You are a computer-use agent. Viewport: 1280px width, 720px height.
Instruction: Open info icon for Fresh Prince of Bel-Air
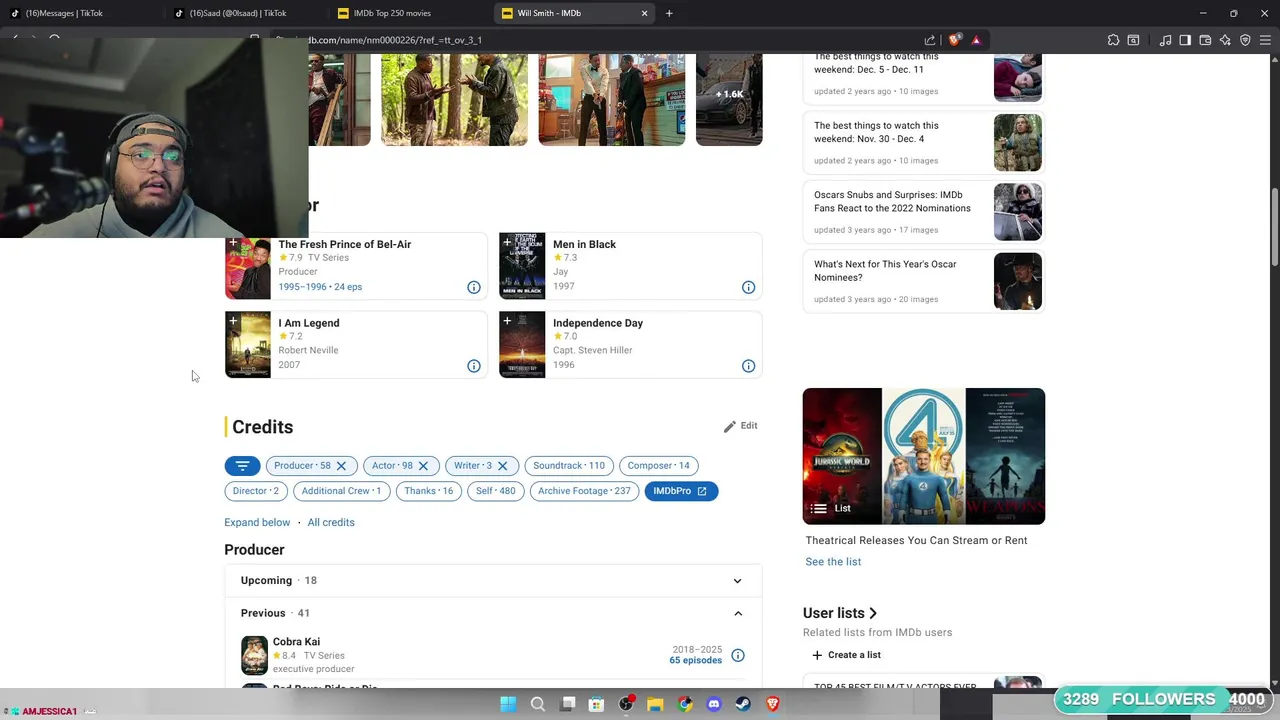tap(474, 288)
